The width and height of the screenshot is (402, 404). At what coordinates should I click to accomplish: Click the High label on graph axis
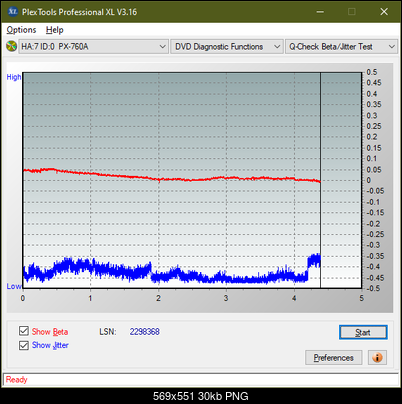coord(14,77)
